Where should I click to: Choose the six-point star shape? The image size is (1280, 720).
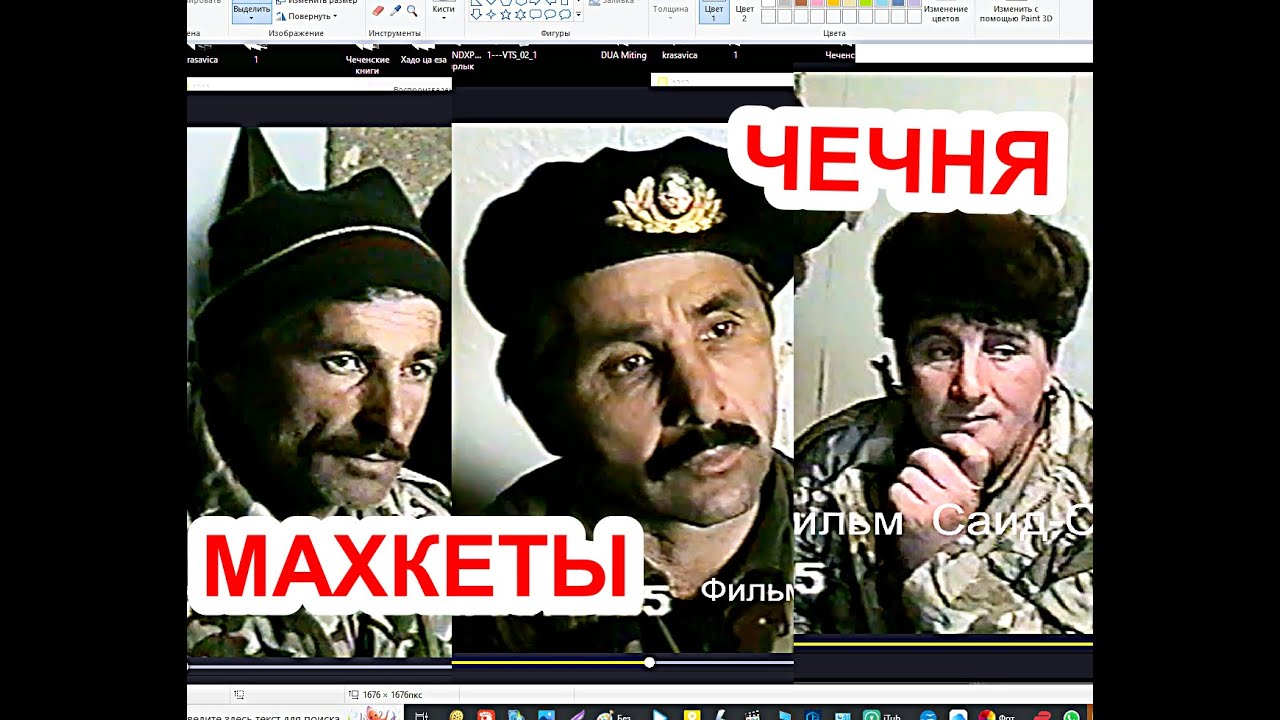point(520,14)
